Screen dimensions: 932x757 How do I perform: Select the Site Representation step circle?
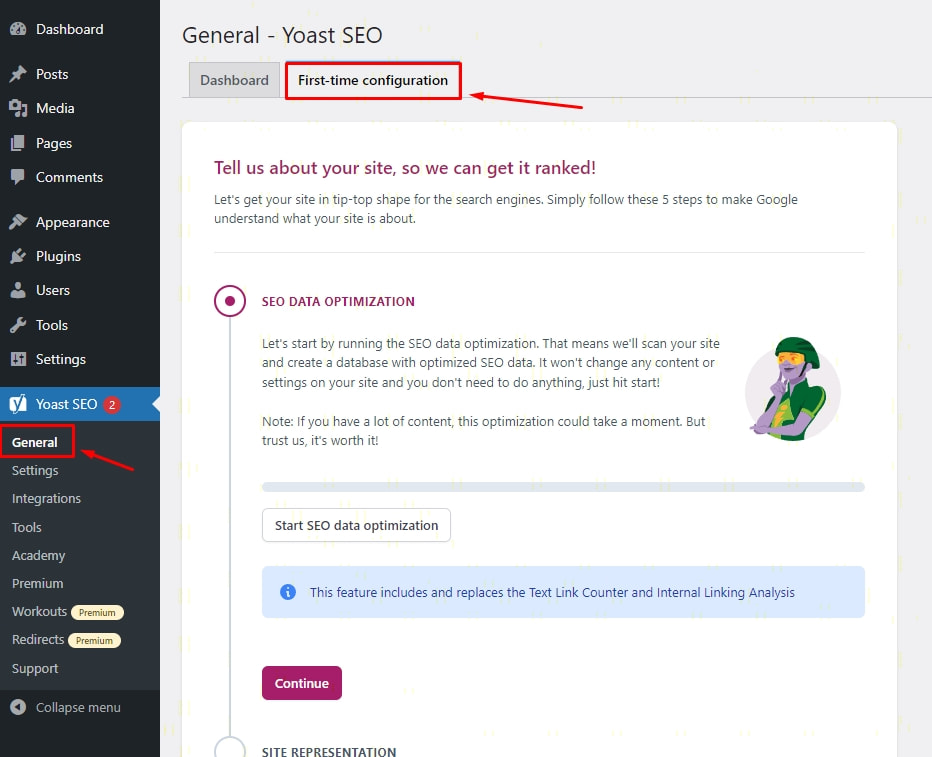click(x=230, y=750)
